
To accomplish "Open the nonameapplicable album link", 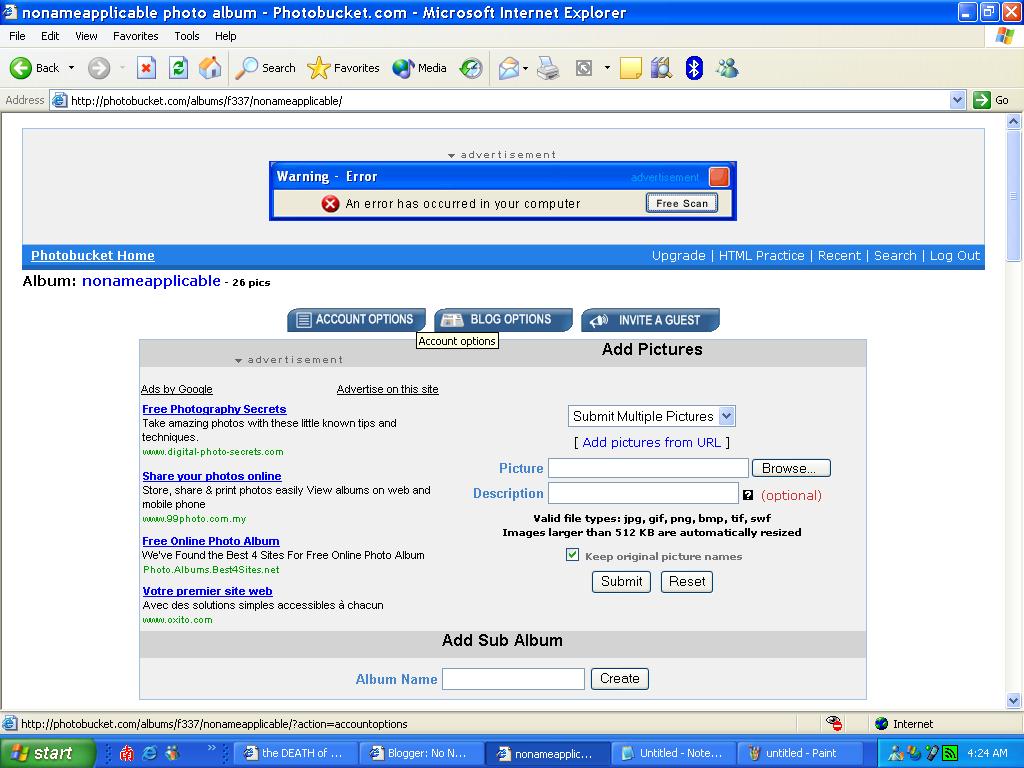I will [x=151, y=281].
